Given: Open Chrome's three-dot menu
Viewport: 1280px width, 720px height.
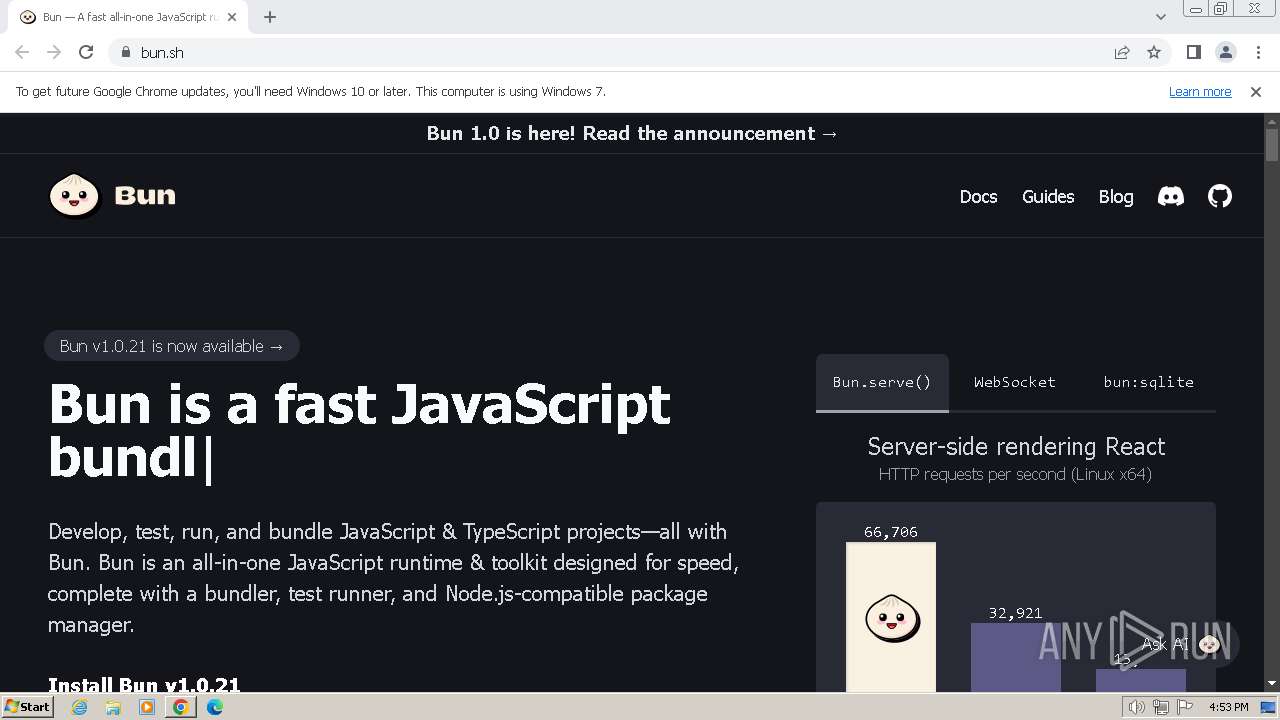Looking at the screenshot, I should pos(1258,52).
